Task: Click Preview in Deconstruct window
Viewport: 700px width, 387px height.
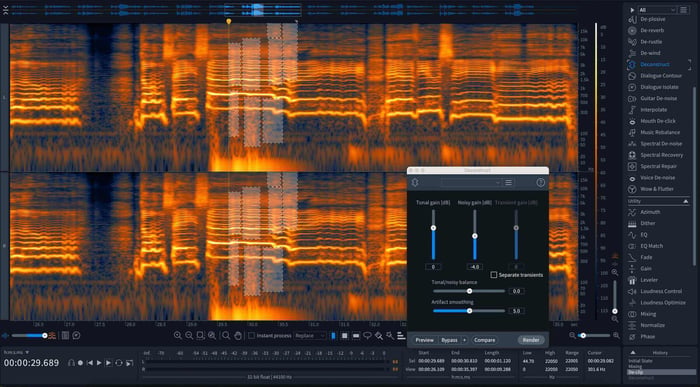Action: click(x=424, y=340)
